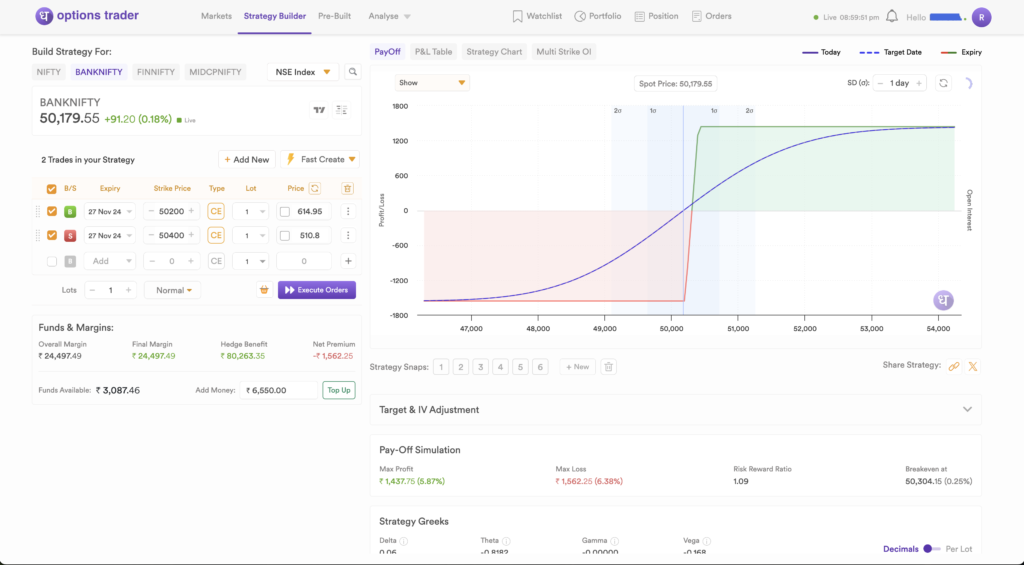Click the + New strategy snap button
Screen dimensions: 1024x565
point(577,367)
